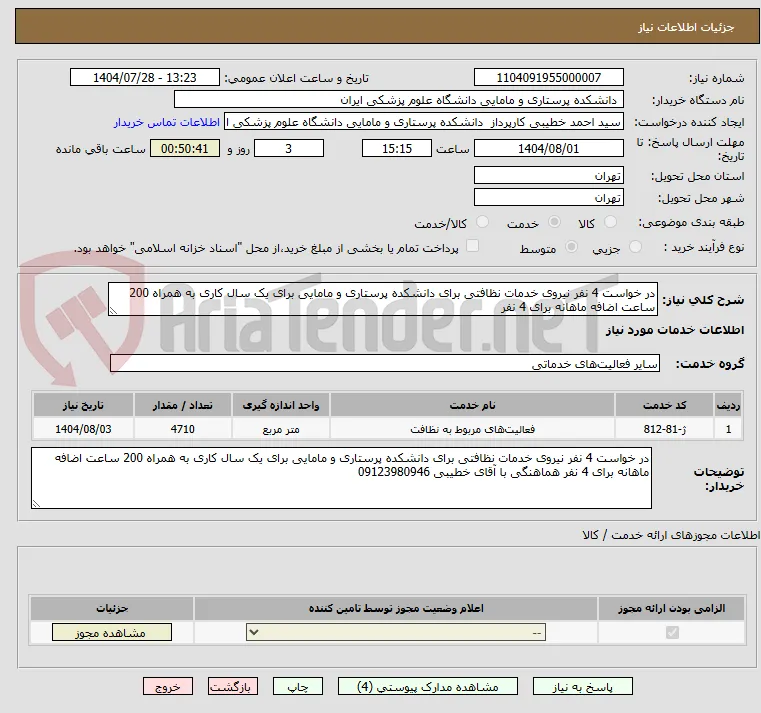Click the ردیف column header

pyautogui.click(x=728, y=405)
